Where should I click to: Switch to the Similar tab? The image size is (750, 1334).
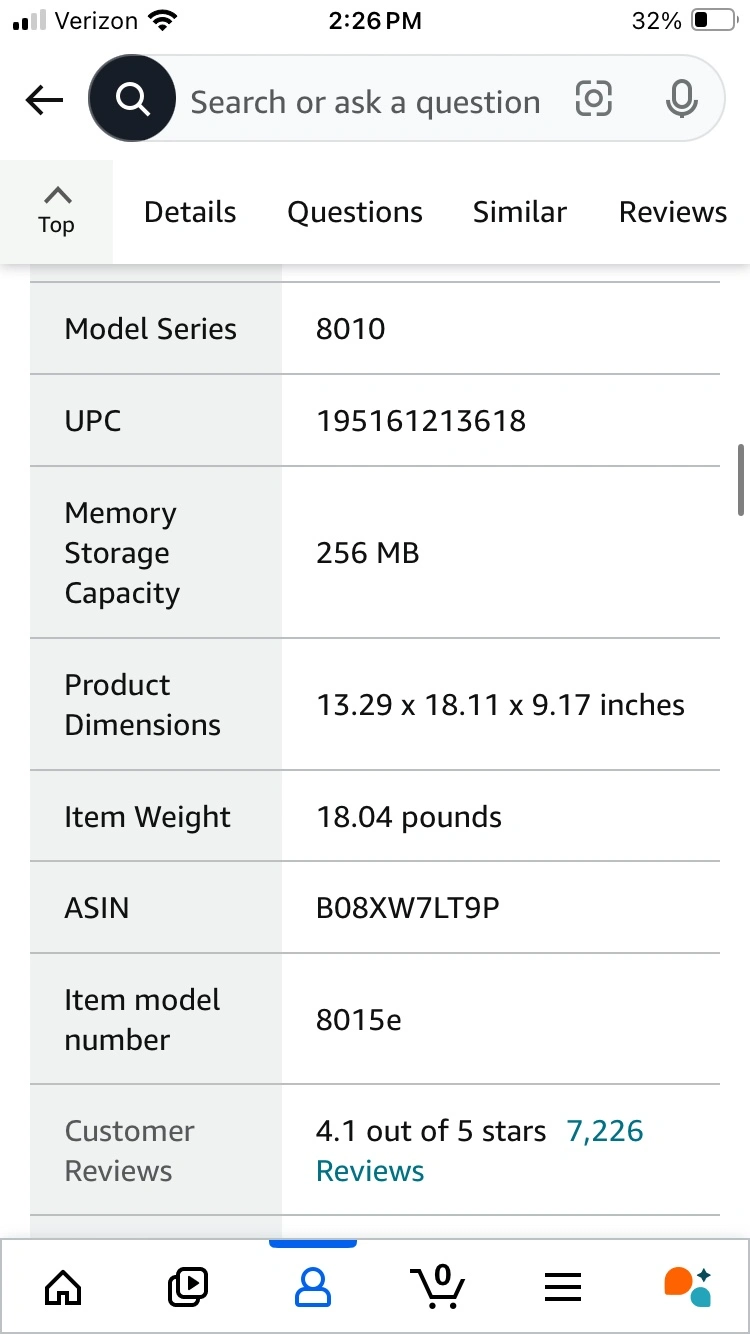coord(520,212)
